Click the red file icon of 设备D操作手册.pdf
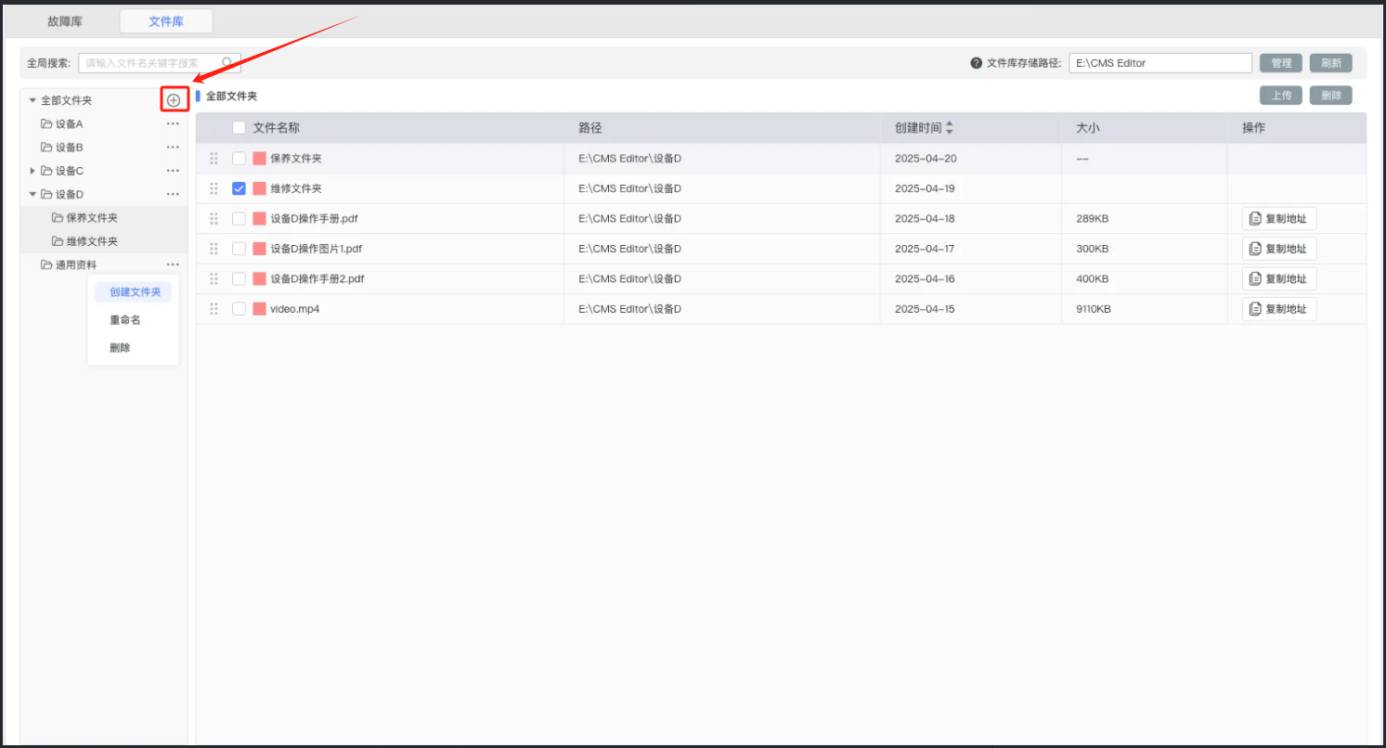1386x748 pixels. tap(259, 219)
